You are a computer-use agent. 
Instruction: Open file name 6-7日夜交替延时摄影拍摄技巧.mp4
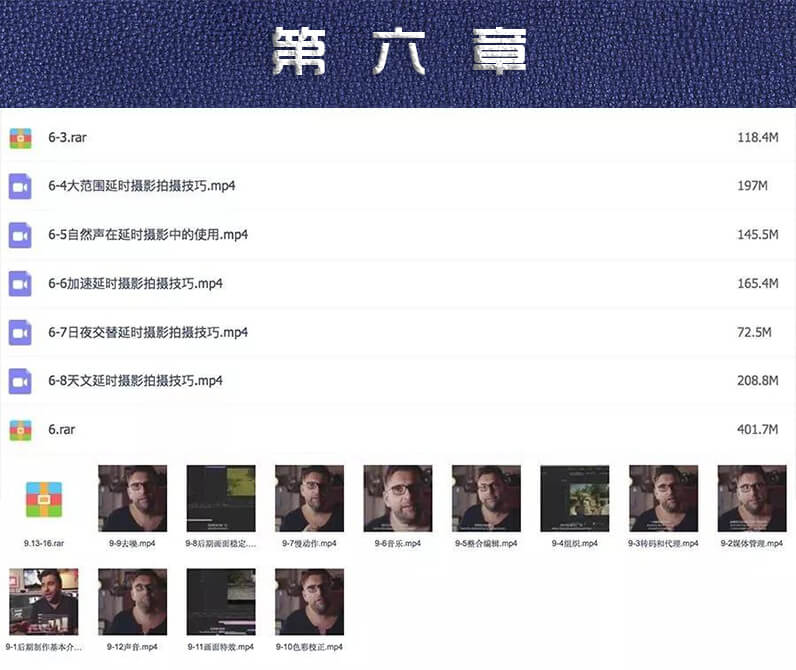pos(148,332)
